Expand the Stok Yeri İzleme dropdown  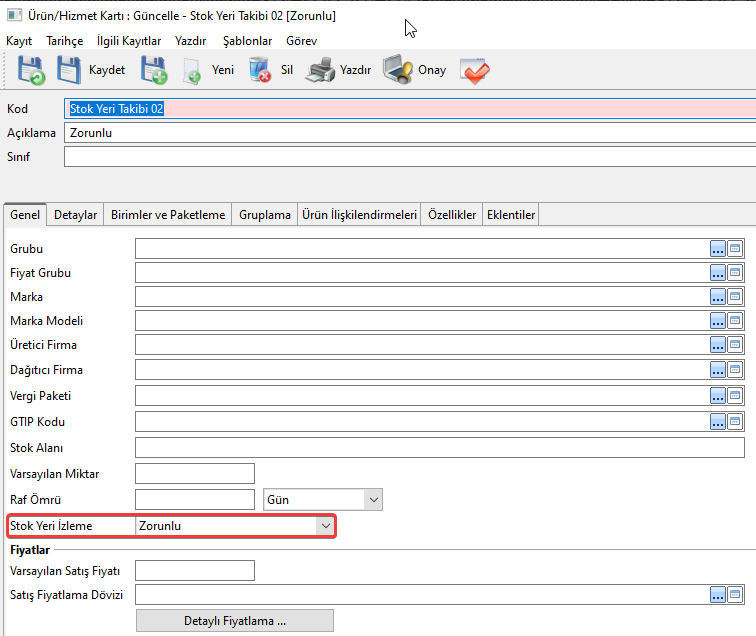(x=324, y=525)
